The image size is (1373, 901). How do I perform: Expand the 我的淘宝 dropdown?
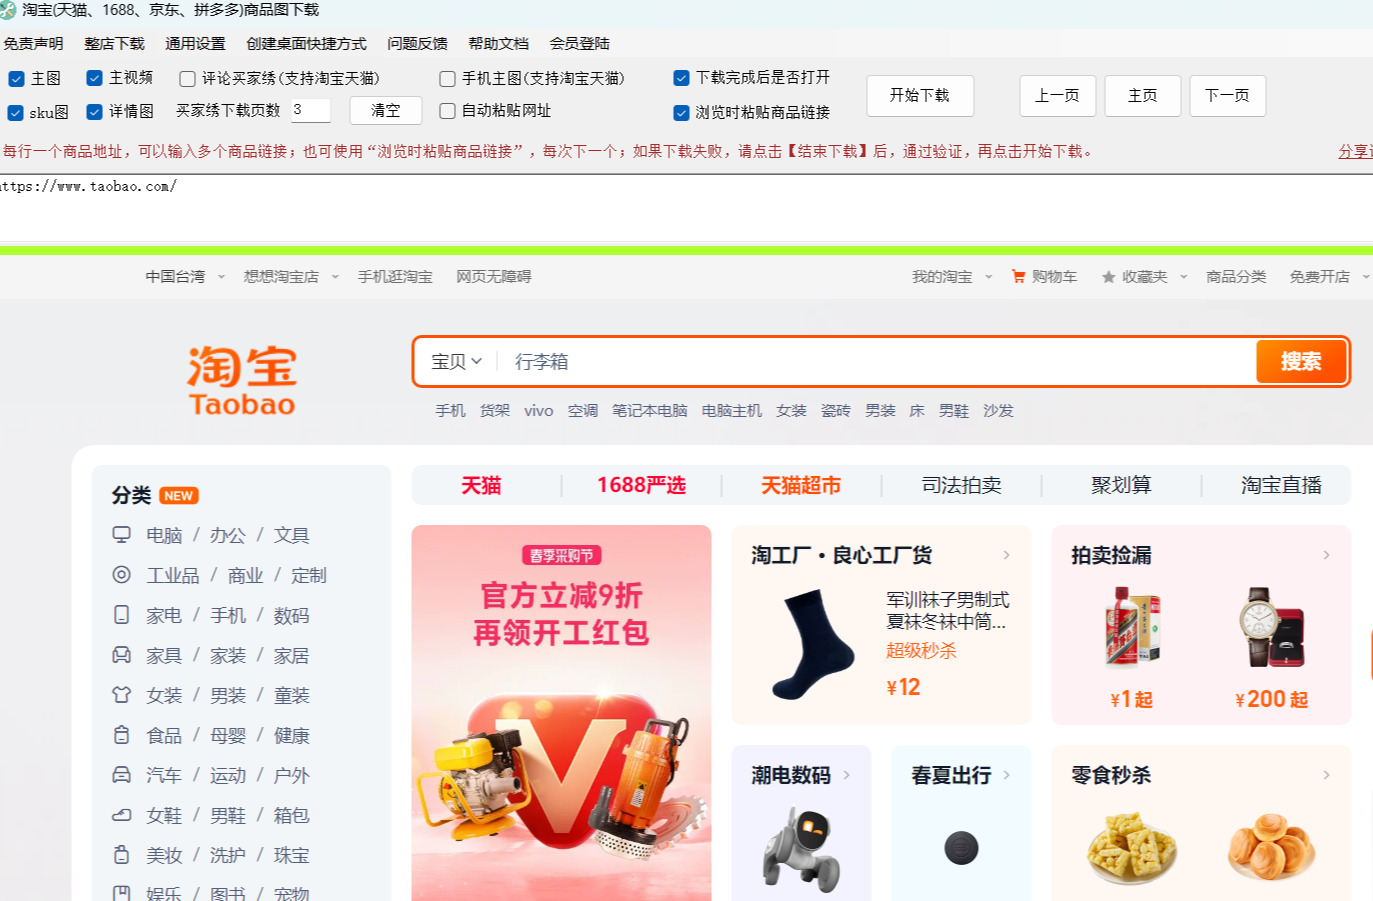[x=952, y=277]
